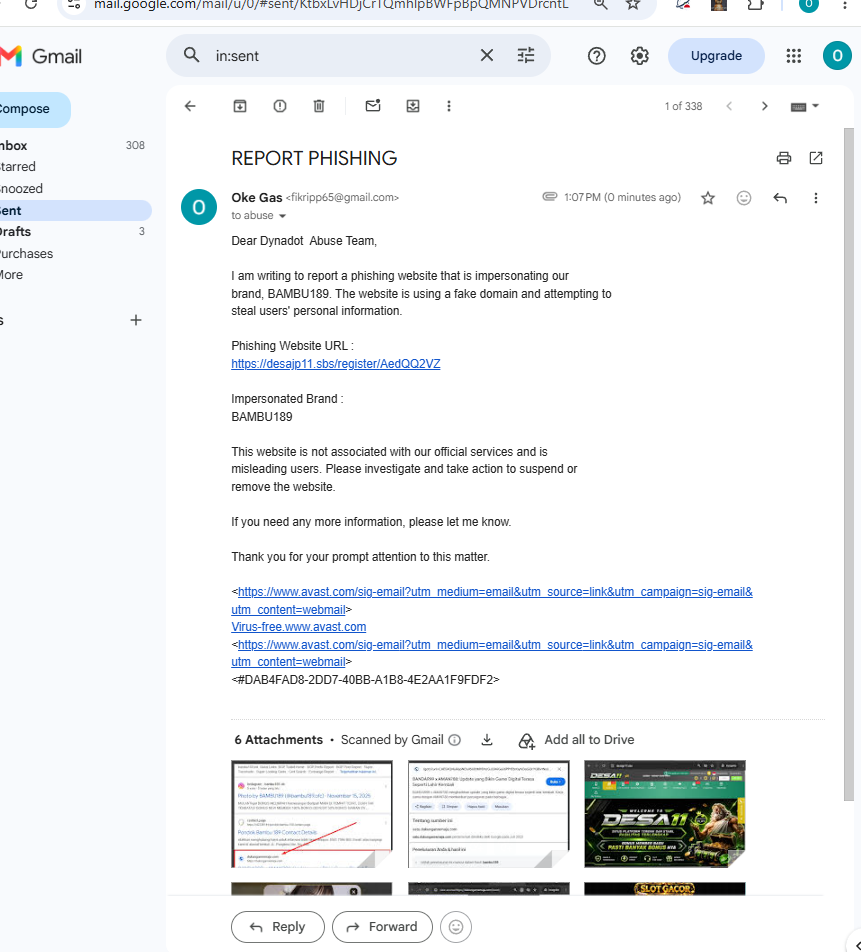Image resolution: width=861 pixels, height=952 pixels.
Task: Show the older message arrow
Action: click(764, 106)
